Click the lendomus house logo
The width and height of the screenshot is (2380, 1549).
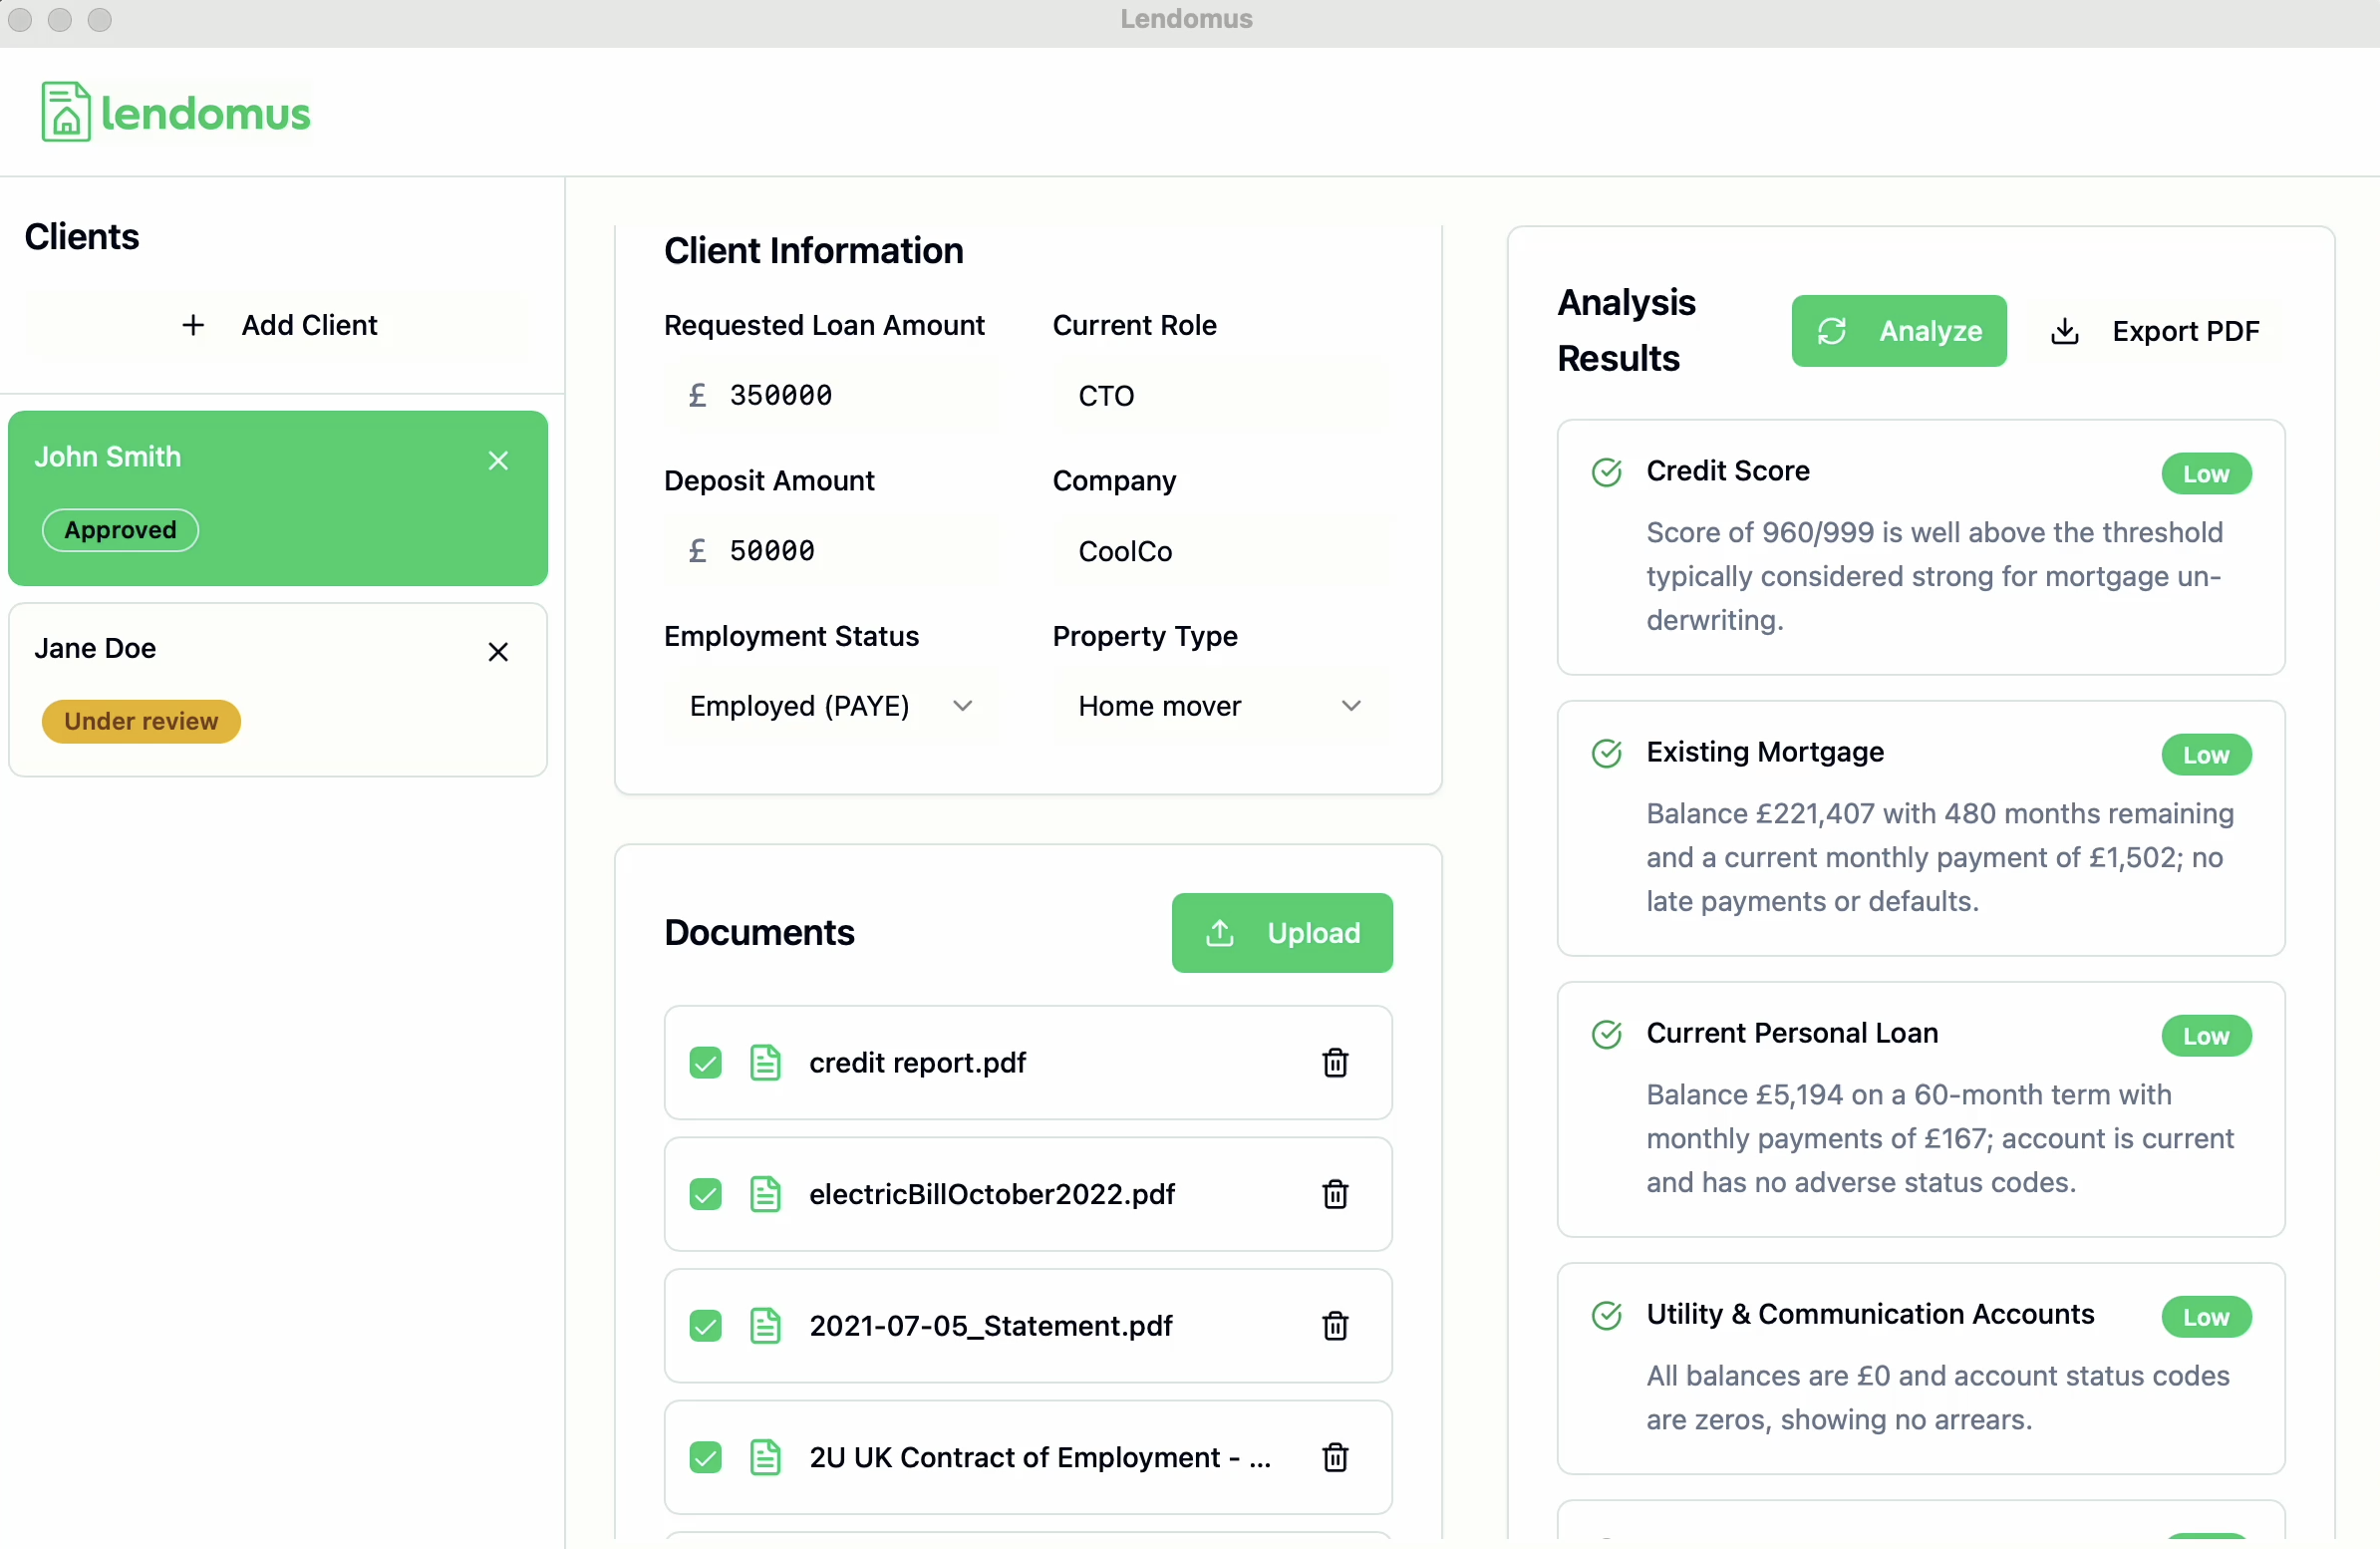(x=66, y=112)
